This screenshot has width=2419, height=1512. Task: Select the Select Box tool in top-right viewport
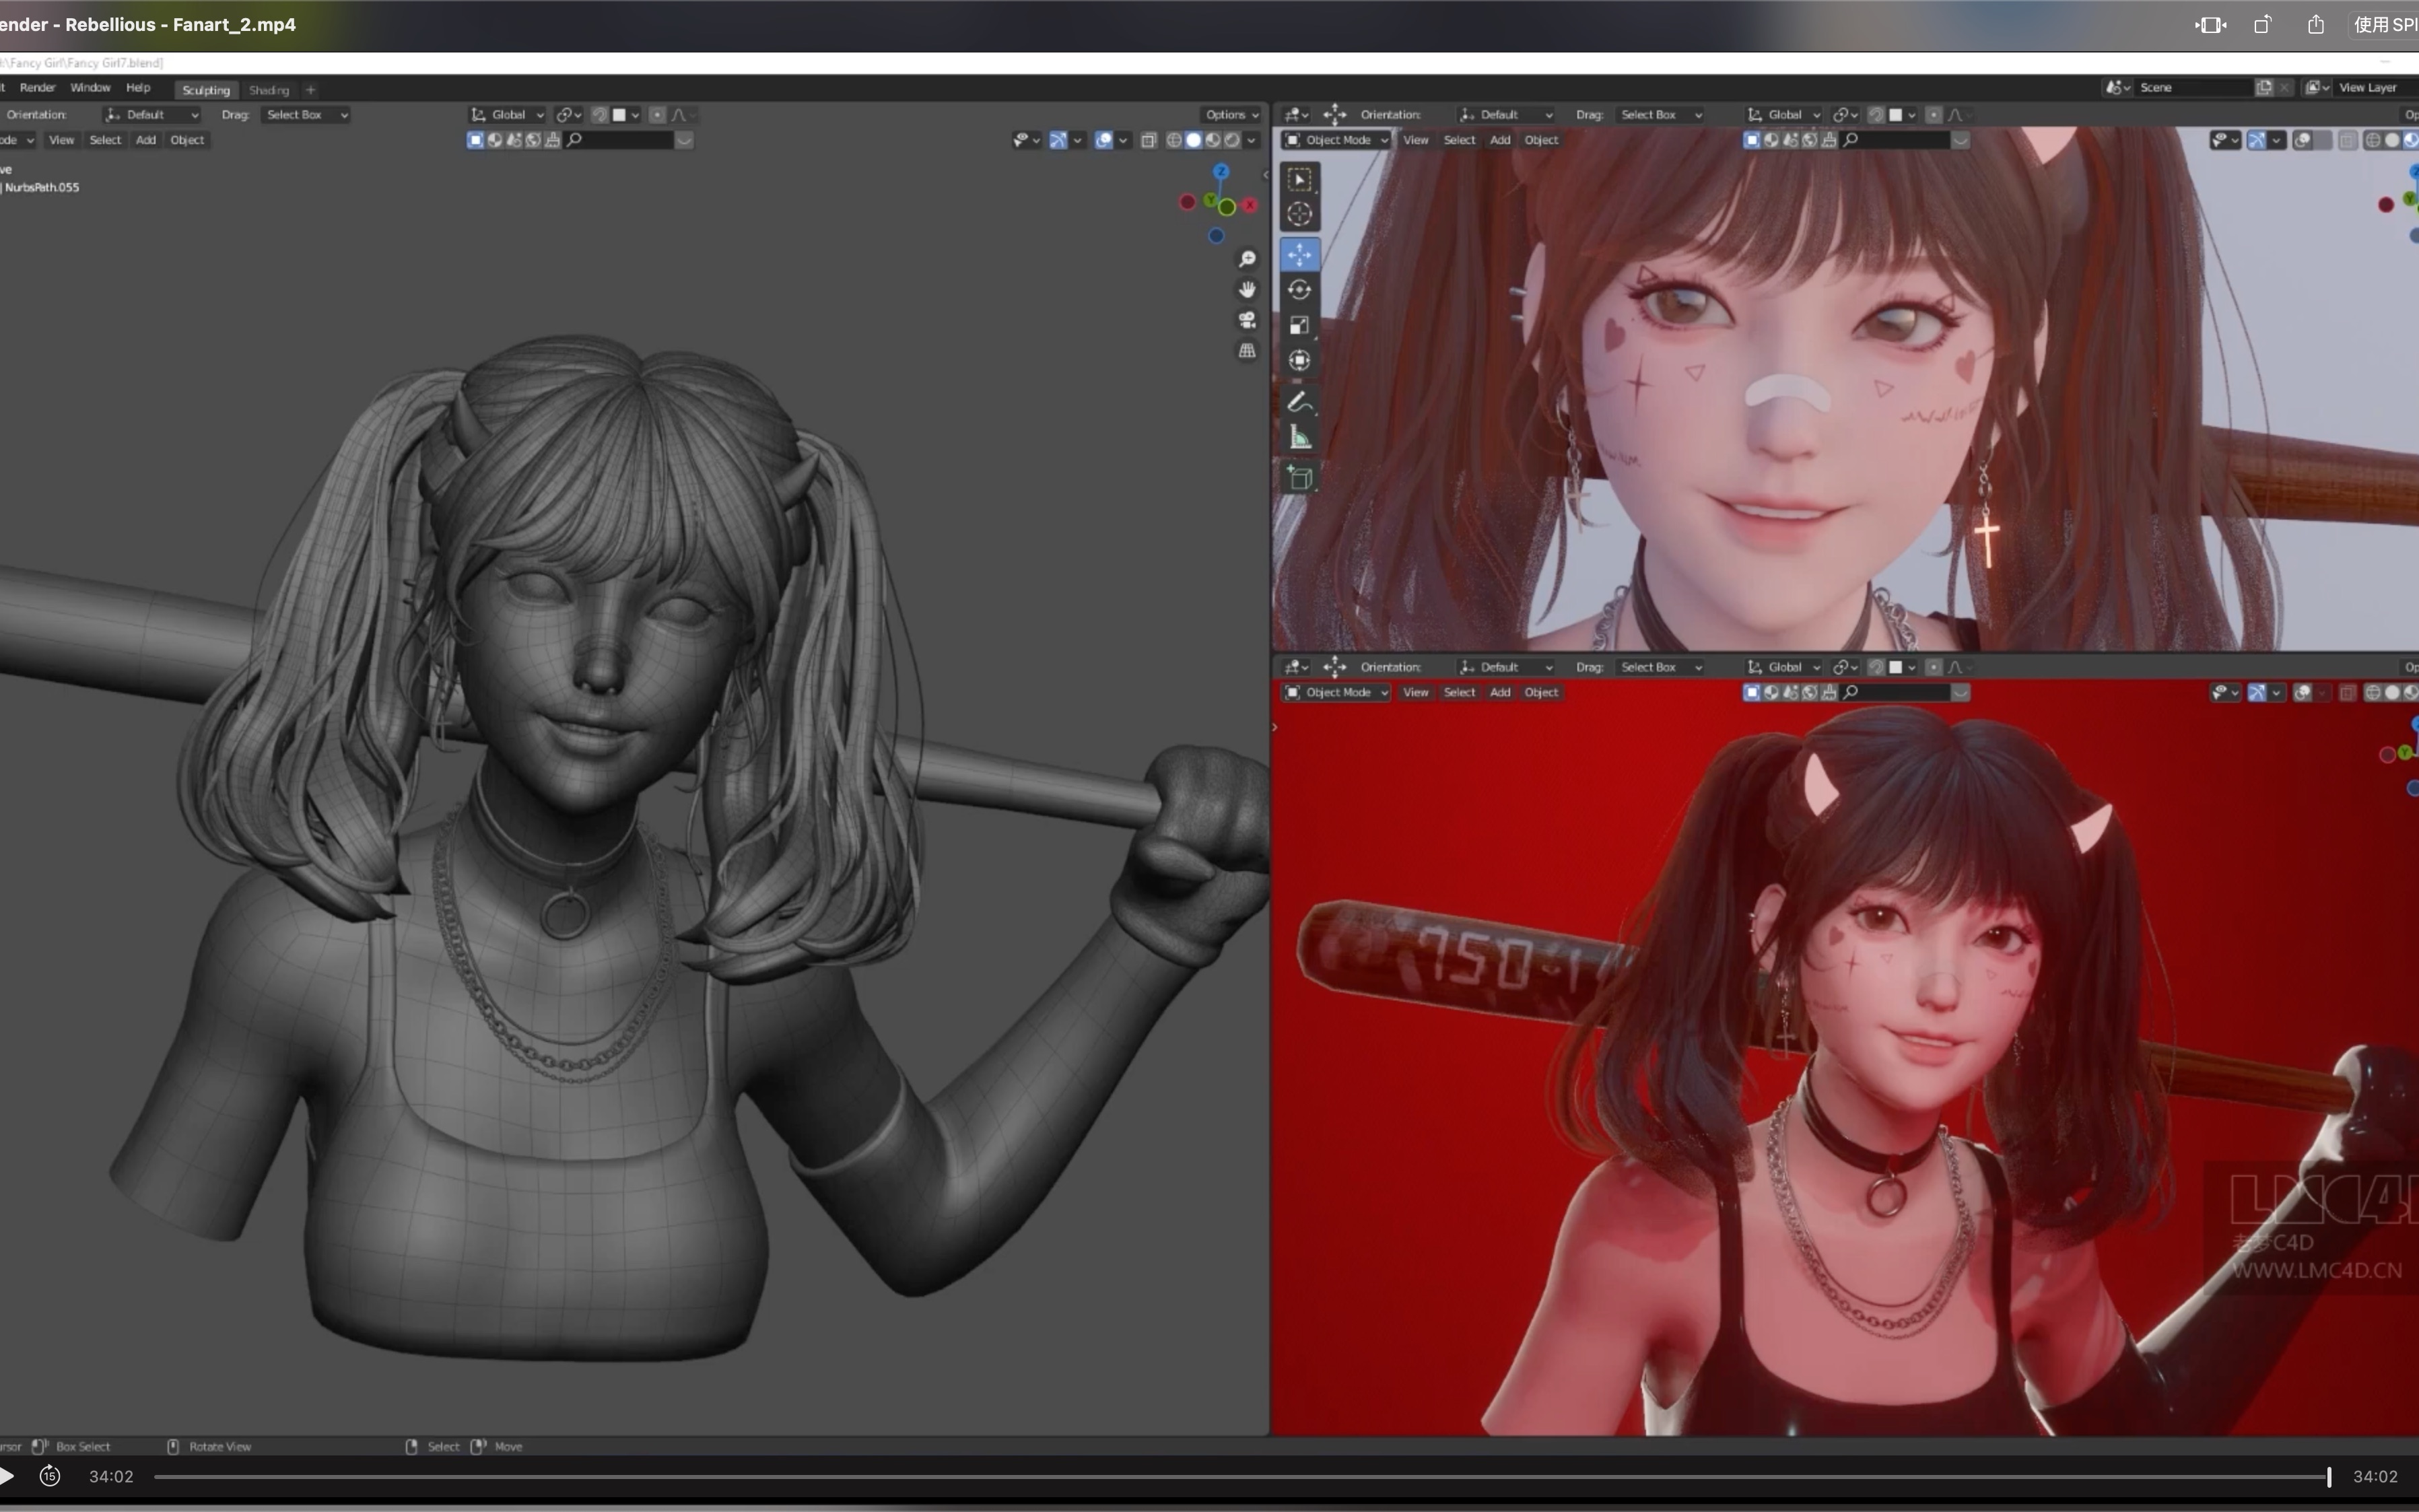(1299, 180)
